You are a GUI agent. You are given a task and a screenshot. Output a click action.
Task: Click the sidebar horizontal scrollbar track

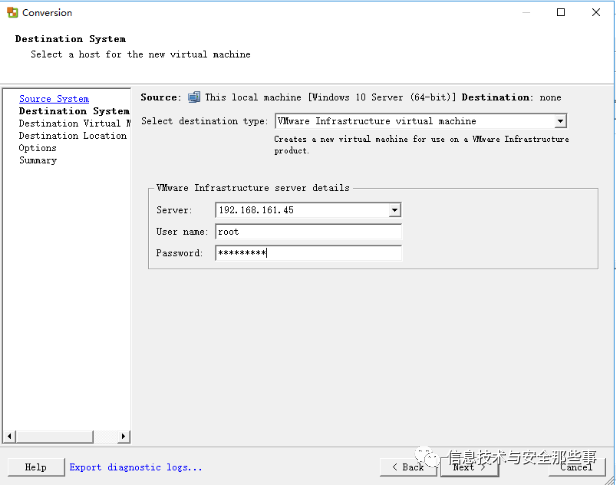[x=66, y=436]
